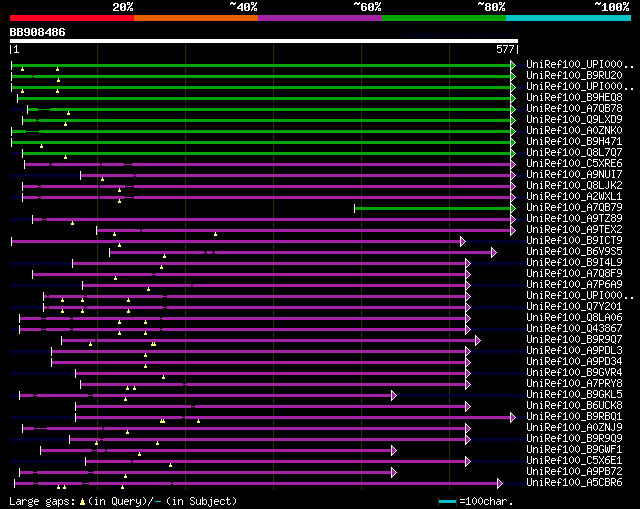The image size is (640, 509).
Task: Select the UniRef100_A9TZ89 label
Action: (x=574, y=219)
